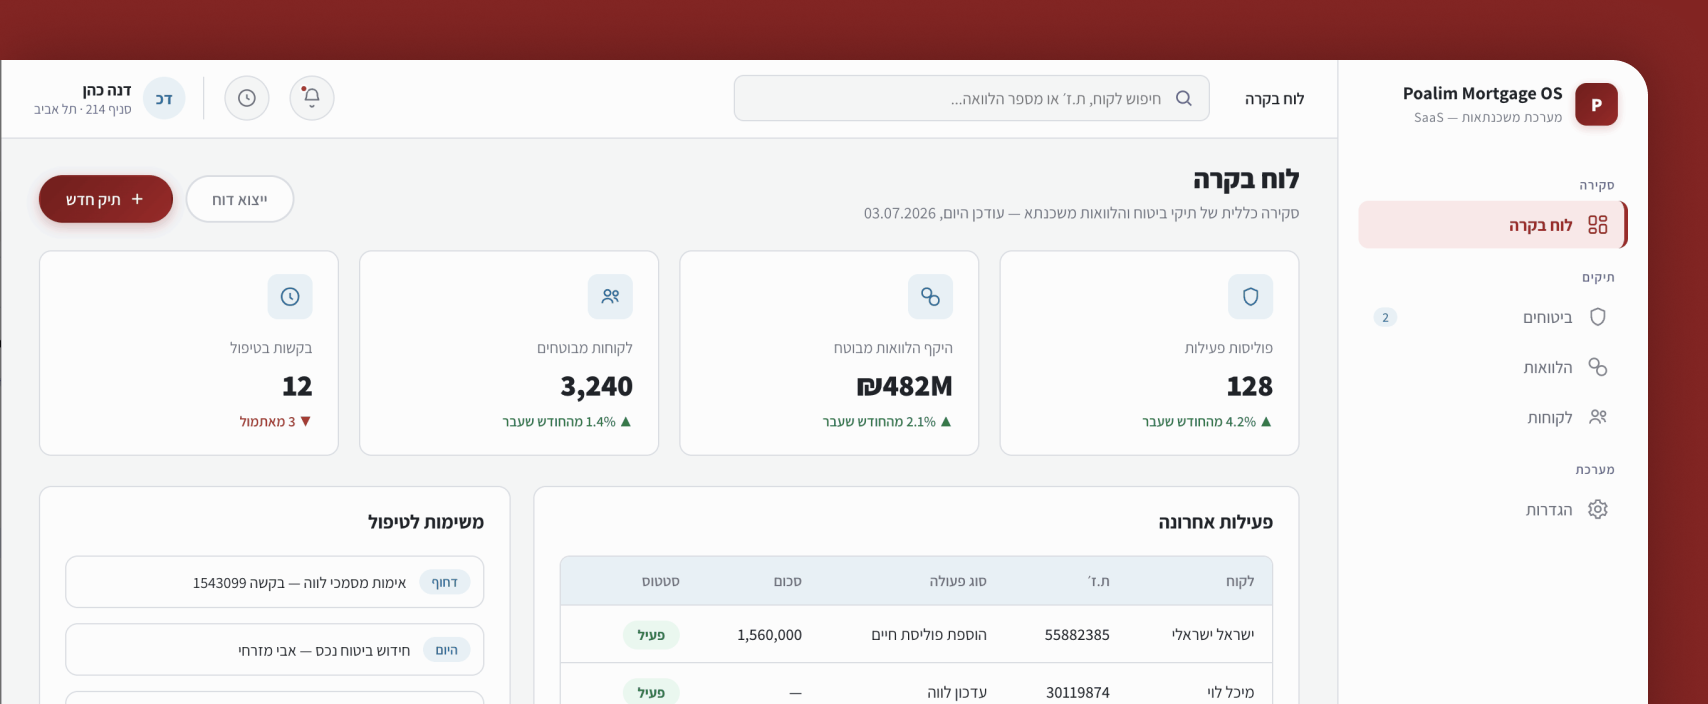Click the ID 30119874 cell
The width and height of the screenshot is (1708, 704).
coord(1078,692)
